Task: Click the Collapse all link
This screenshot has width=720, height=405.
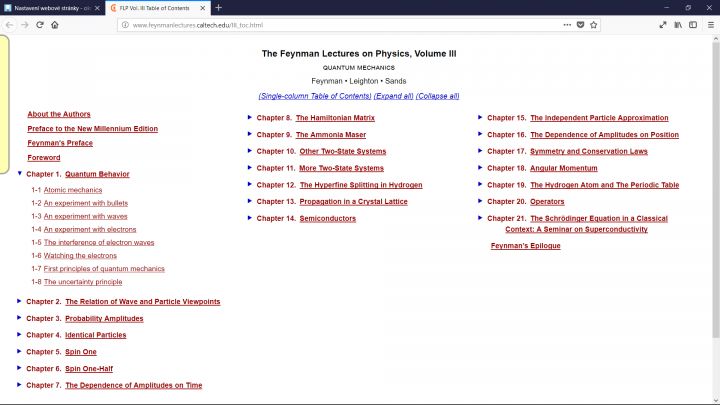Action: tap(438, 96)
